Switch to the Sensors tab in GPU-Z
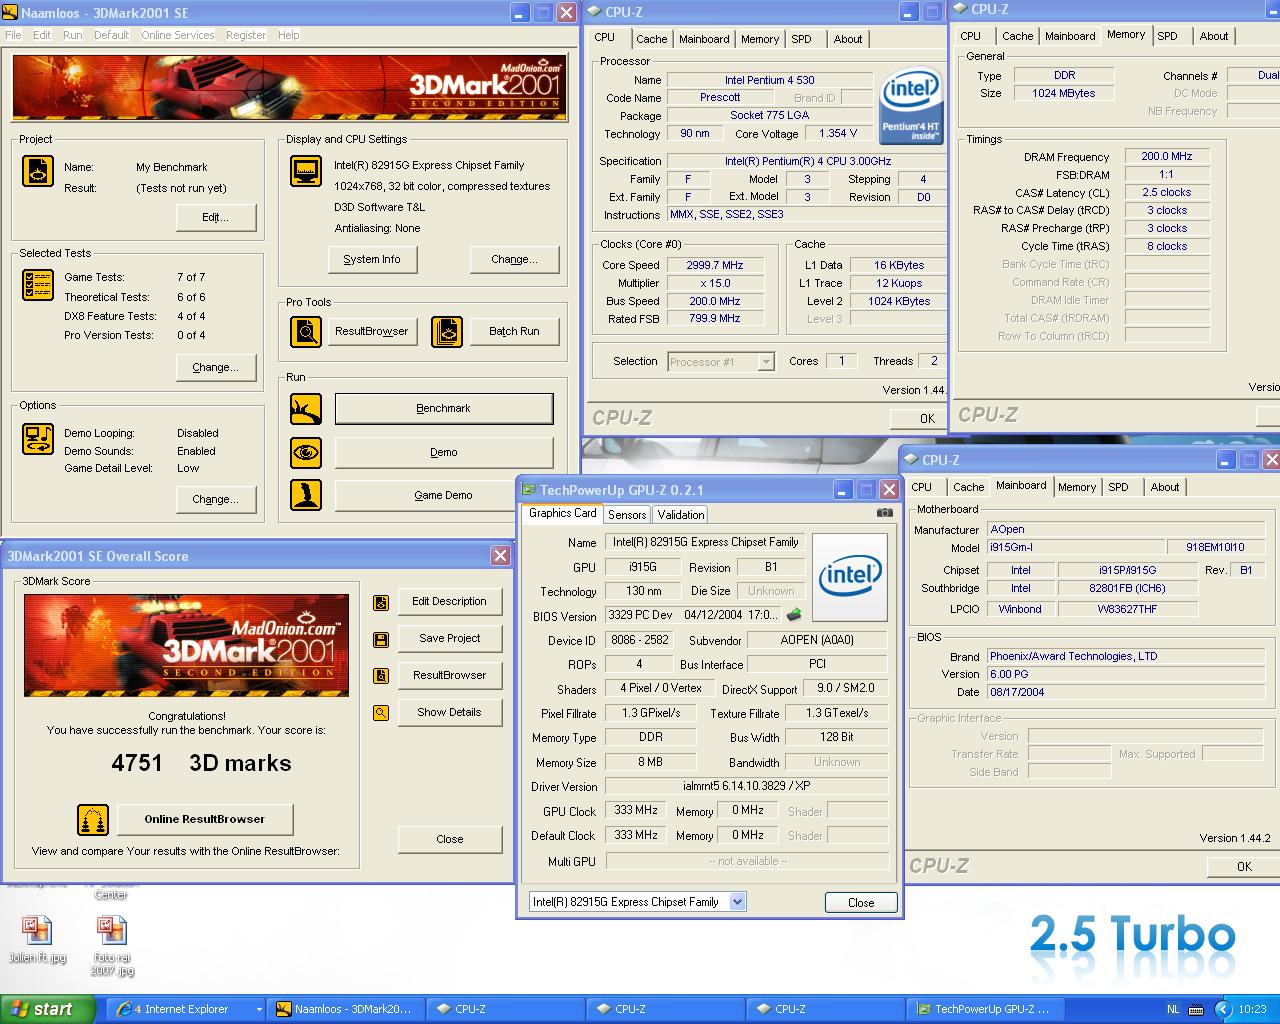The height and width of the screenshot is (1024, 1280). 627,515
